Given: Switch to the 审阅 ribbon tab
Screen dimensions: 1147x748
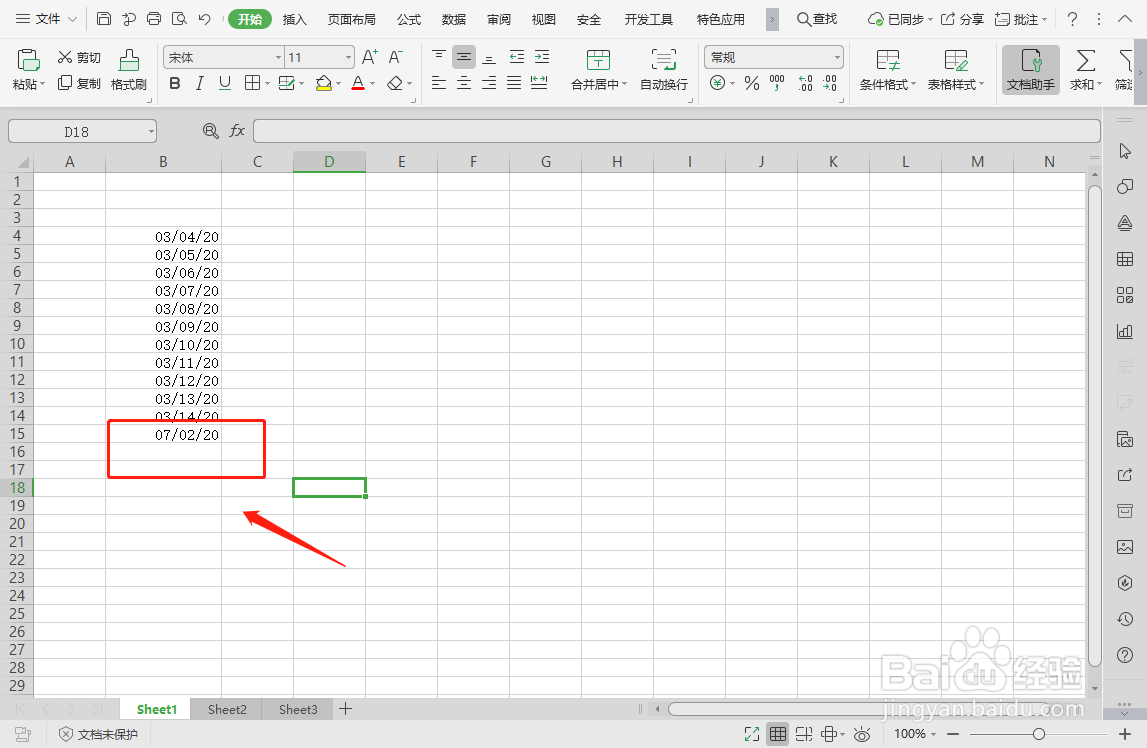Looking at the screenshot, I should point(499,19).
